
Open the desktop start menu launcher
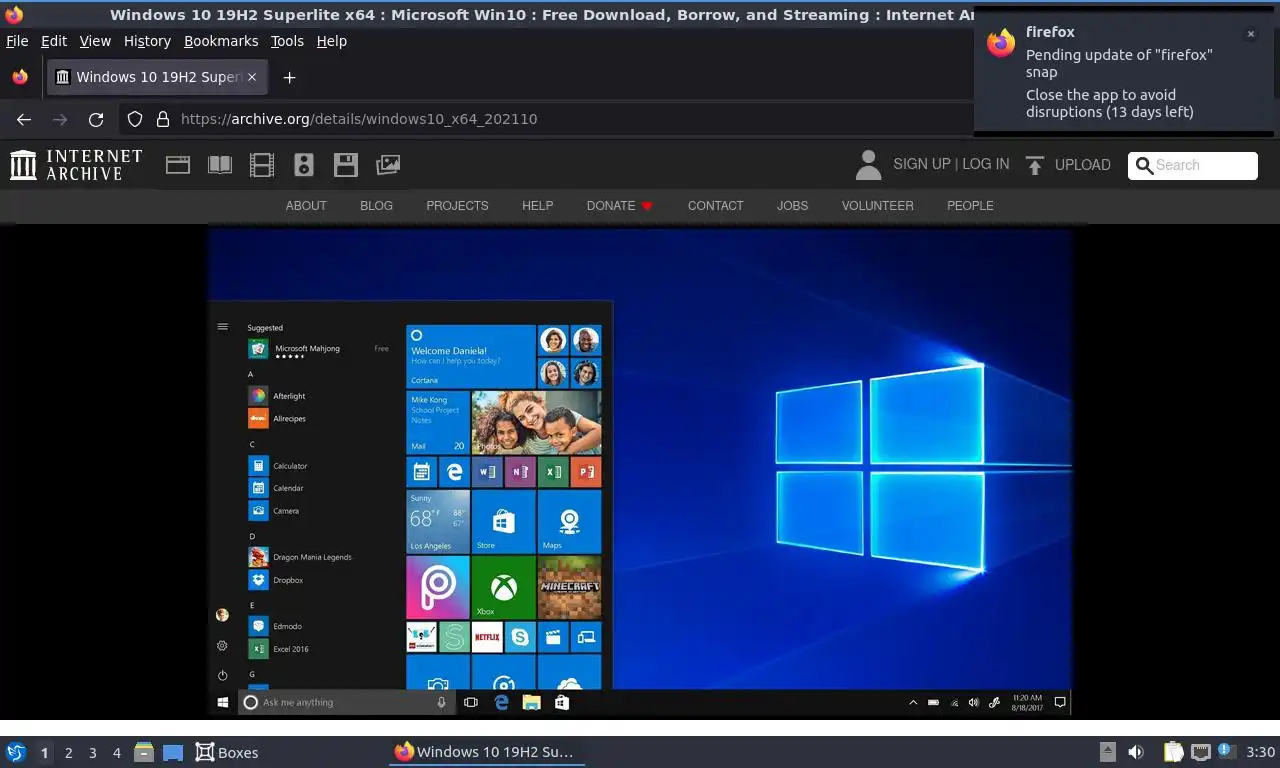click(x=16, y=752)
